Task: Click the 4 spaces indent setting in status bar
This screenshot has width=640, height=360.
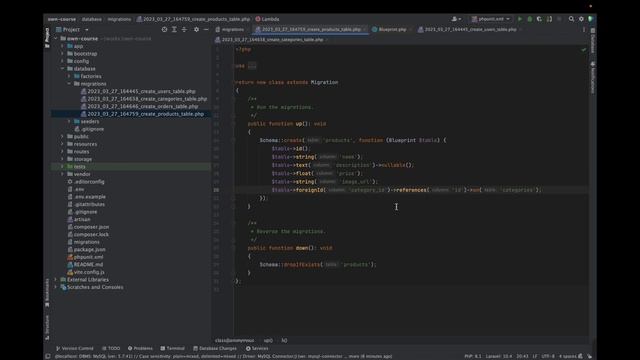Action: click(568, 356)
